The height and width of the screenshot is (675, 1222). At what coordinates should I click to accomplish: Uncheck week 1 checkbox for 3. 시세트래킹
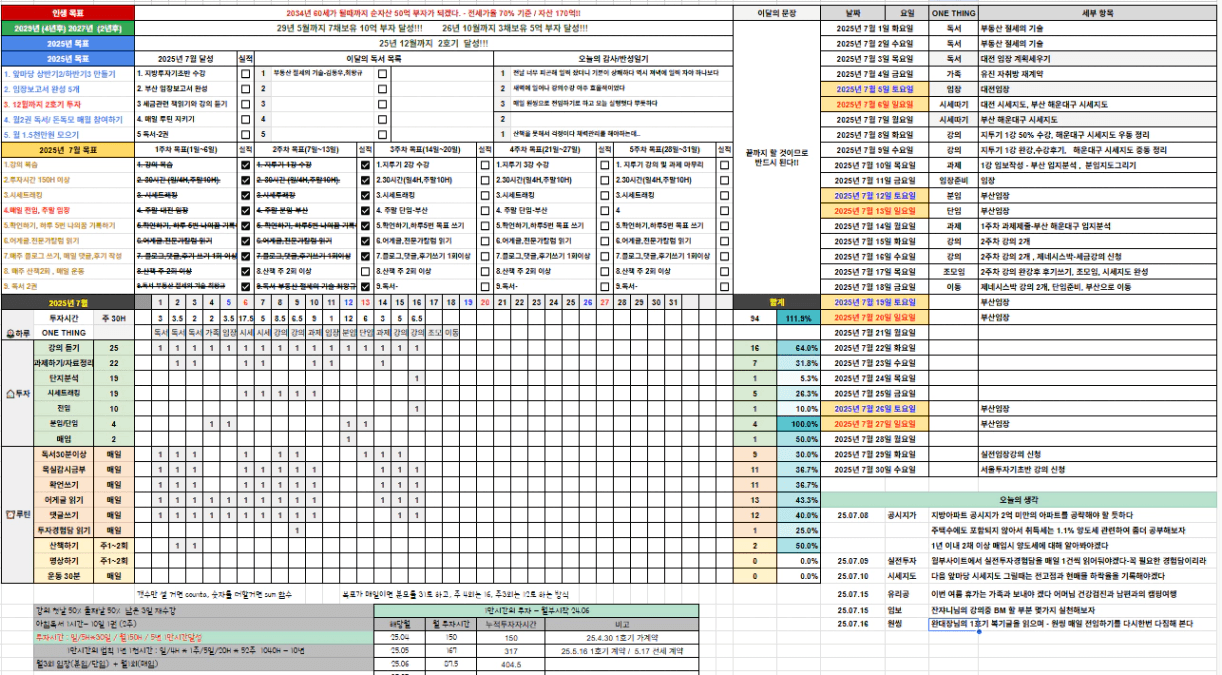245,194
